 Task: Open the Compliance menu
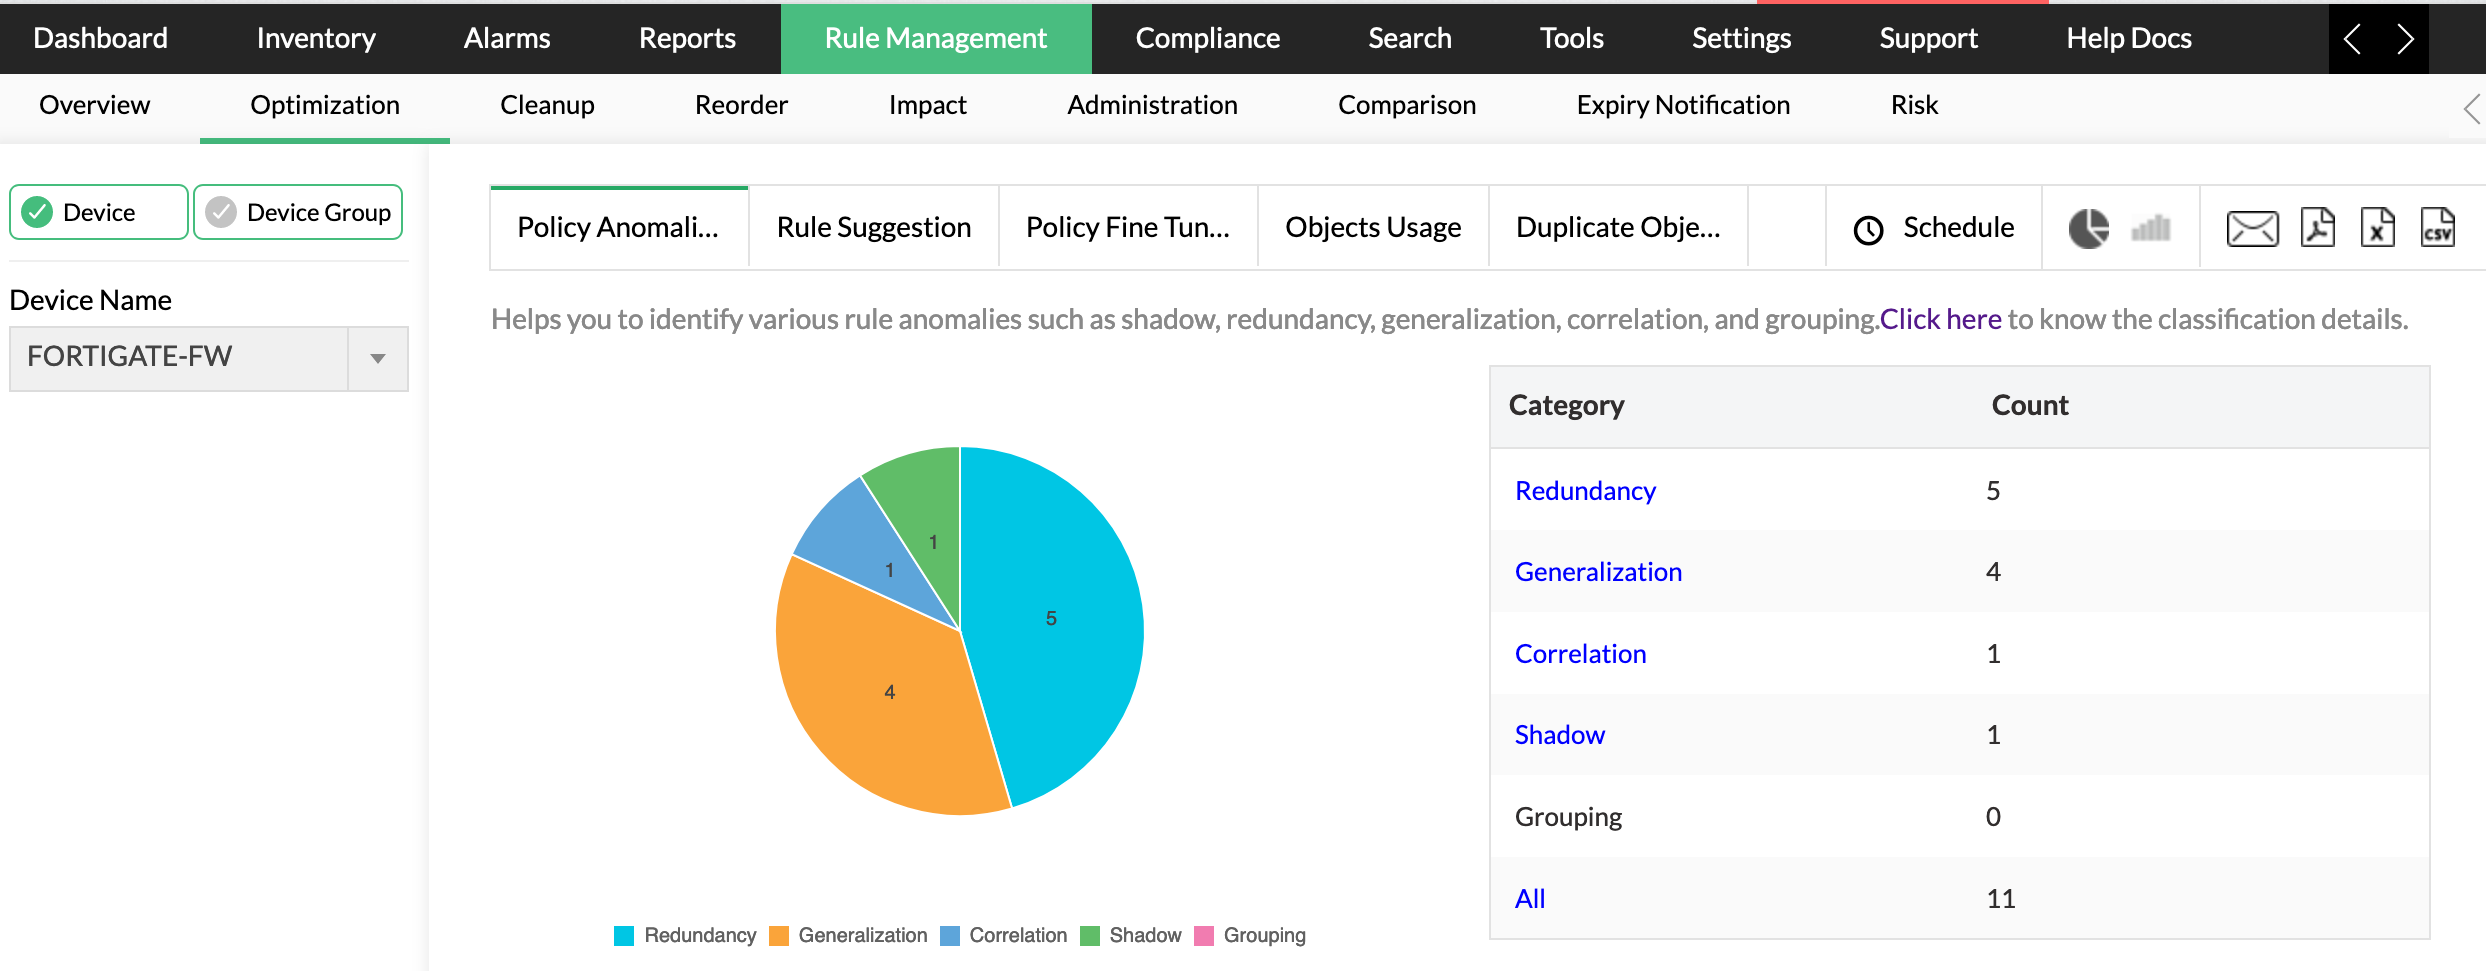tap(1206, 38)
